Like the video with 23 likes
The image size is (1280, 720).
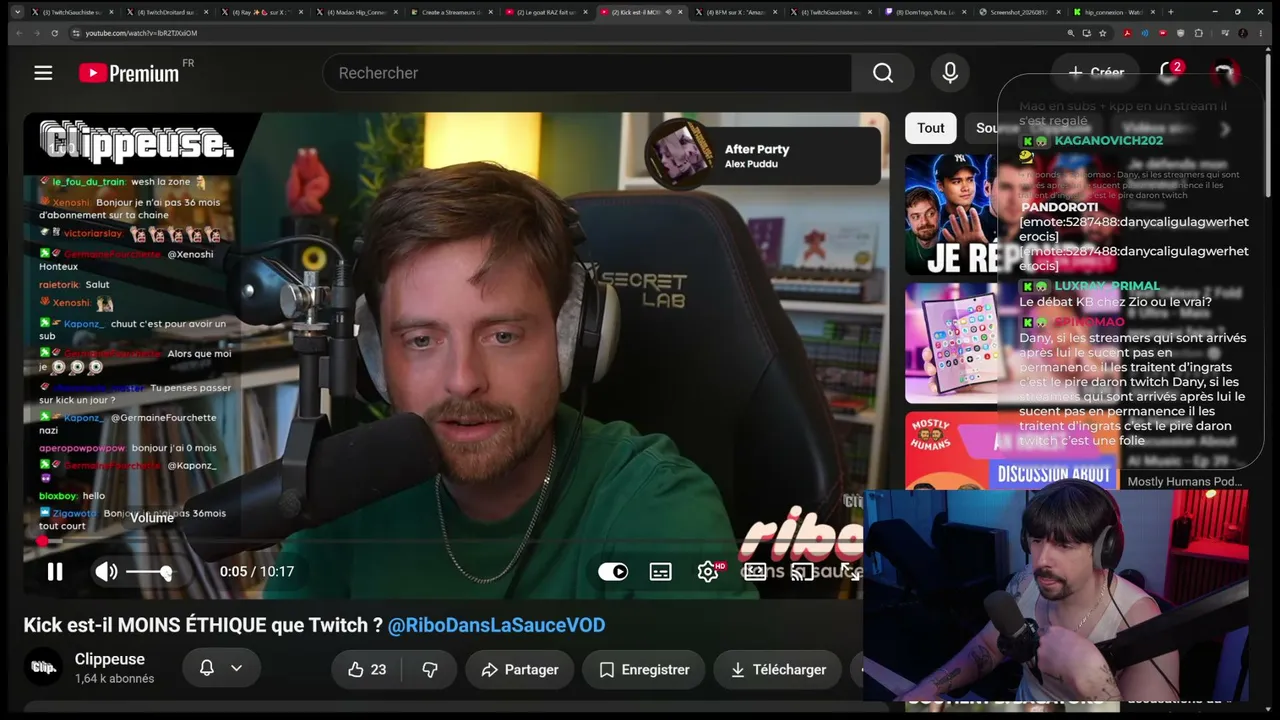[x=367, y=670]
